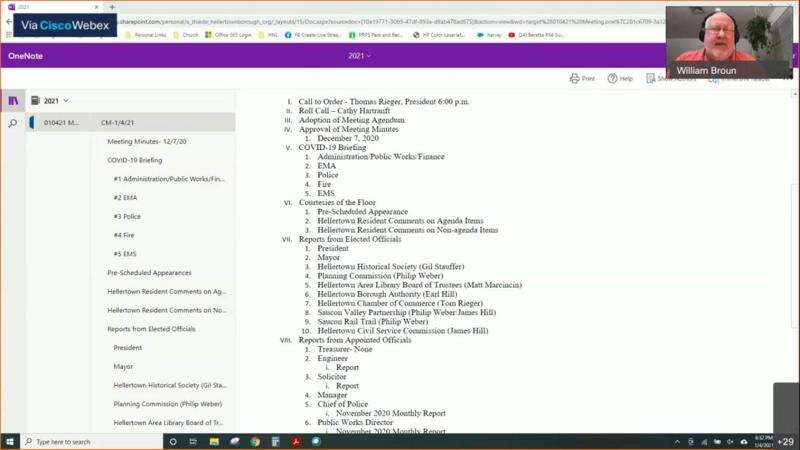The image size is (800, 450).
Task: Click 'Adoption of Meeting Agendum' line
Action: pyautogui.click(x=352, y=120)
